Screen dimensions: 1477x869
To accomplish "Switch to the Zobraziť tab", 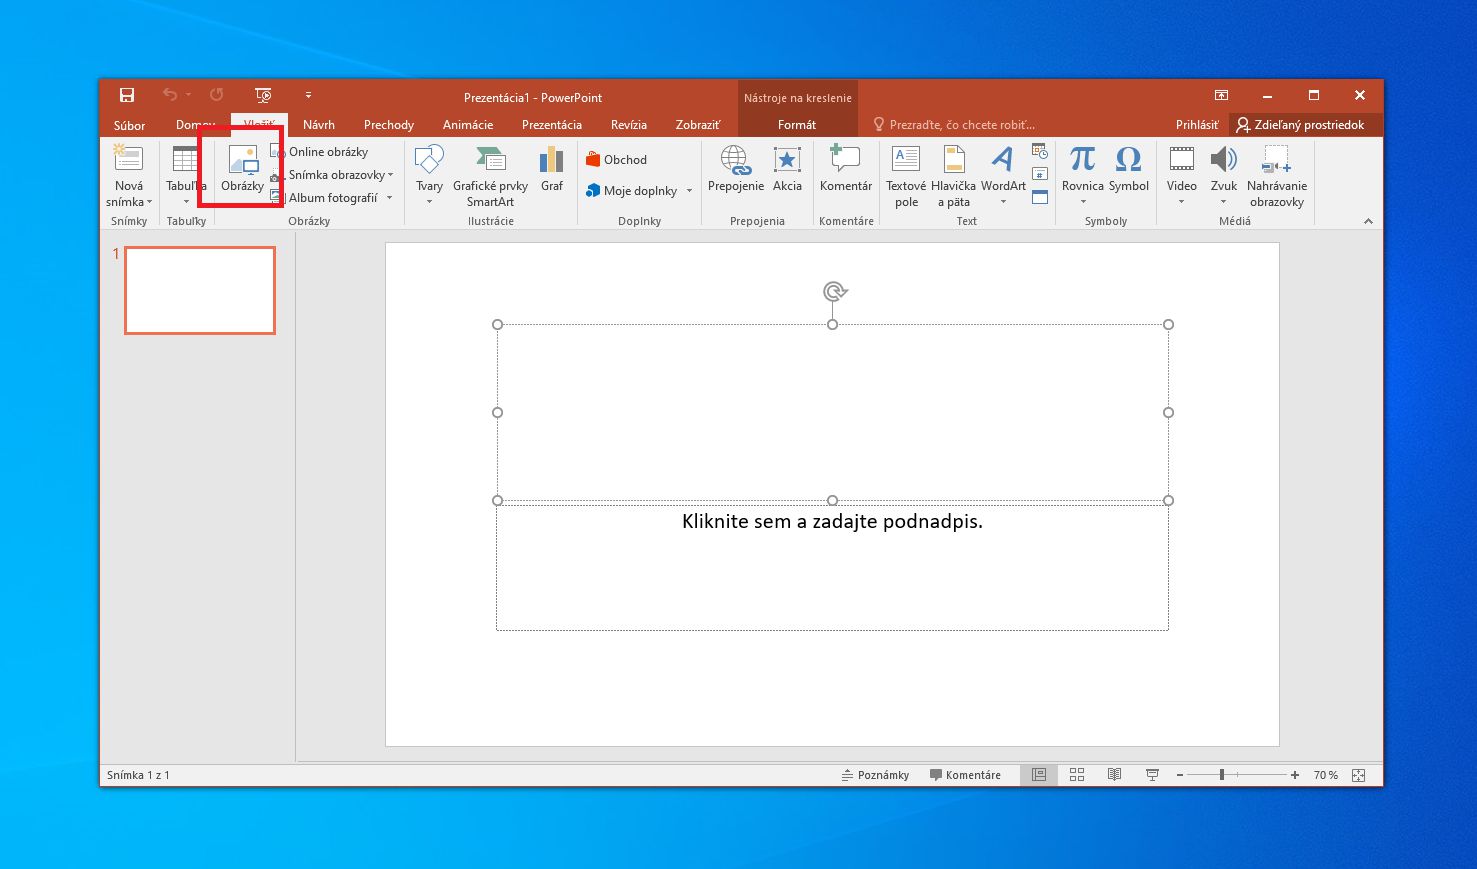I will [698, 125].
